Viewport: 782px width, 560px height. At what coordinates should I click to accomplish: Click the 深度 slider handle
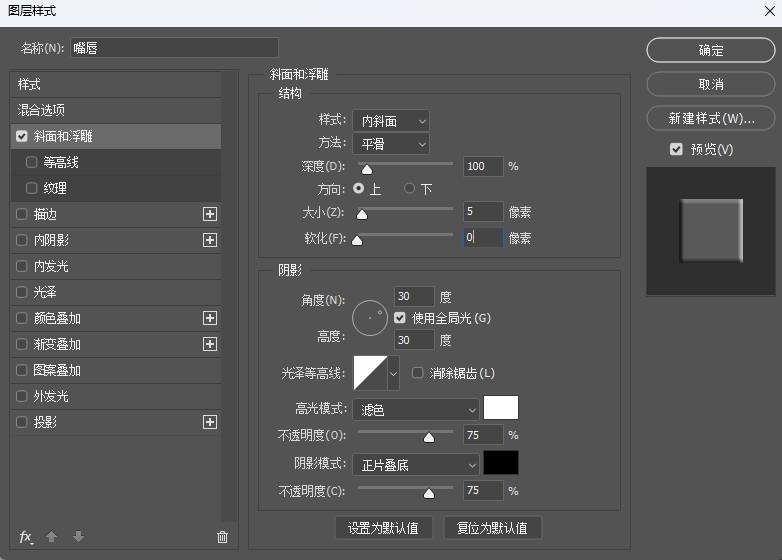(x=367, y=170)
